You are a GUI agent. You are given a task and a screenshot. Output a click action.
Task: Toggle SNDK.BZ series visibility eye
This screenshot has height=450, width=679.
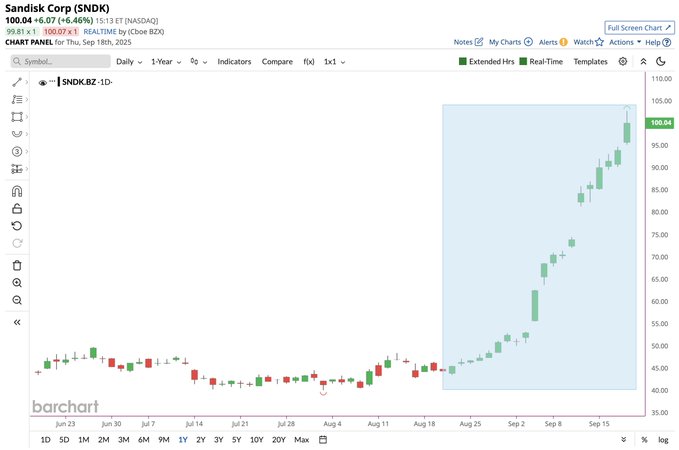tap(42, 82)
